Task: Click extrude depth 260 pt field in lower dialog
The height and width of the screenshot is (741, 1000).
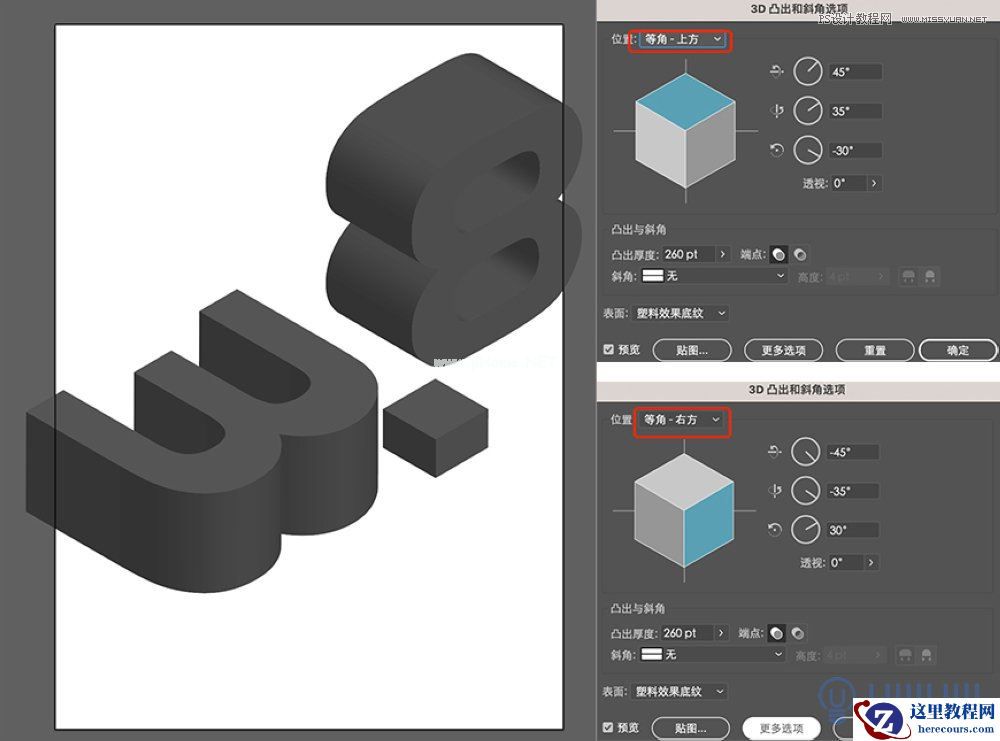Action: (687, 633)
